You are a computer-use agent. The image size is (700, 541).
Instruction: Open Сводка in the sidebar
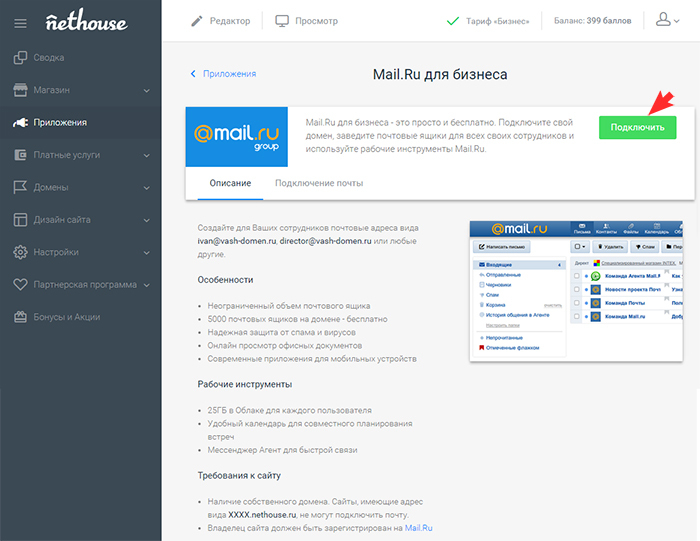coord(49,58)
